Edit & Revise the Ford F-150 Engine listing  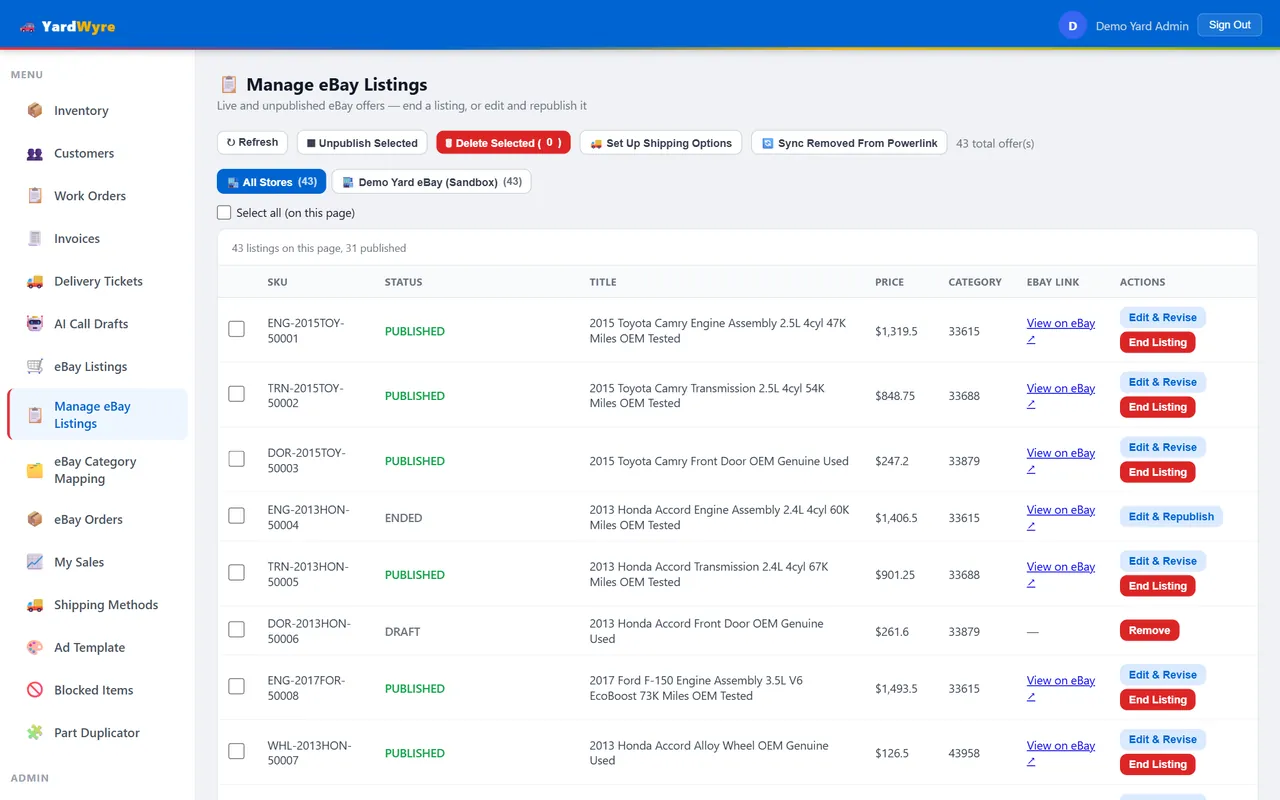tap(1162, 675)
